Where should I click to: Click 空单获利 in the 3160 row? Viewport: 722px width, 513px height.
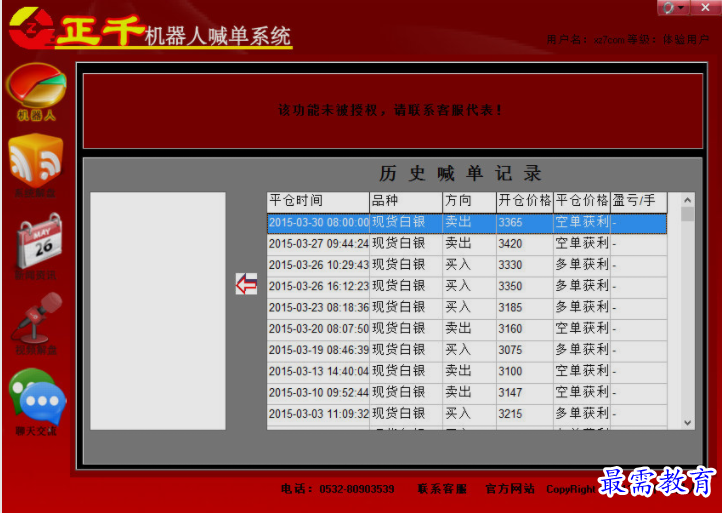(x=582, y=329)
